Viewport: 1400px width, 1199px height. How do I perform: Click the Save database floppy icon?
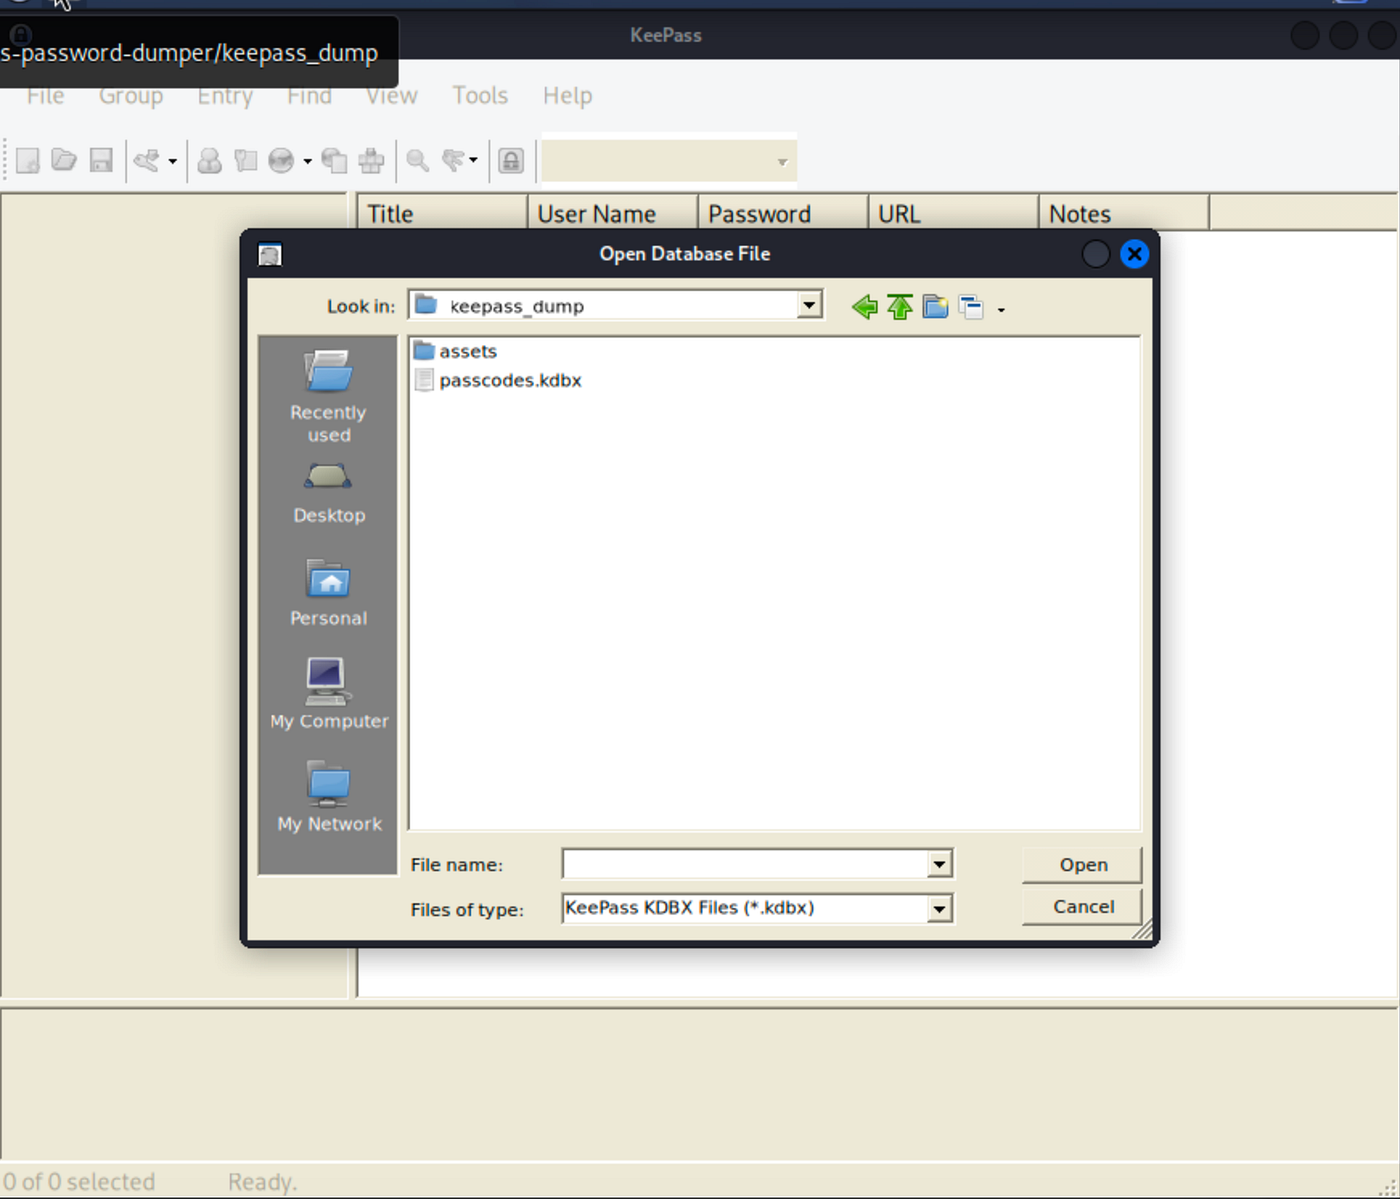coord(101,160)
